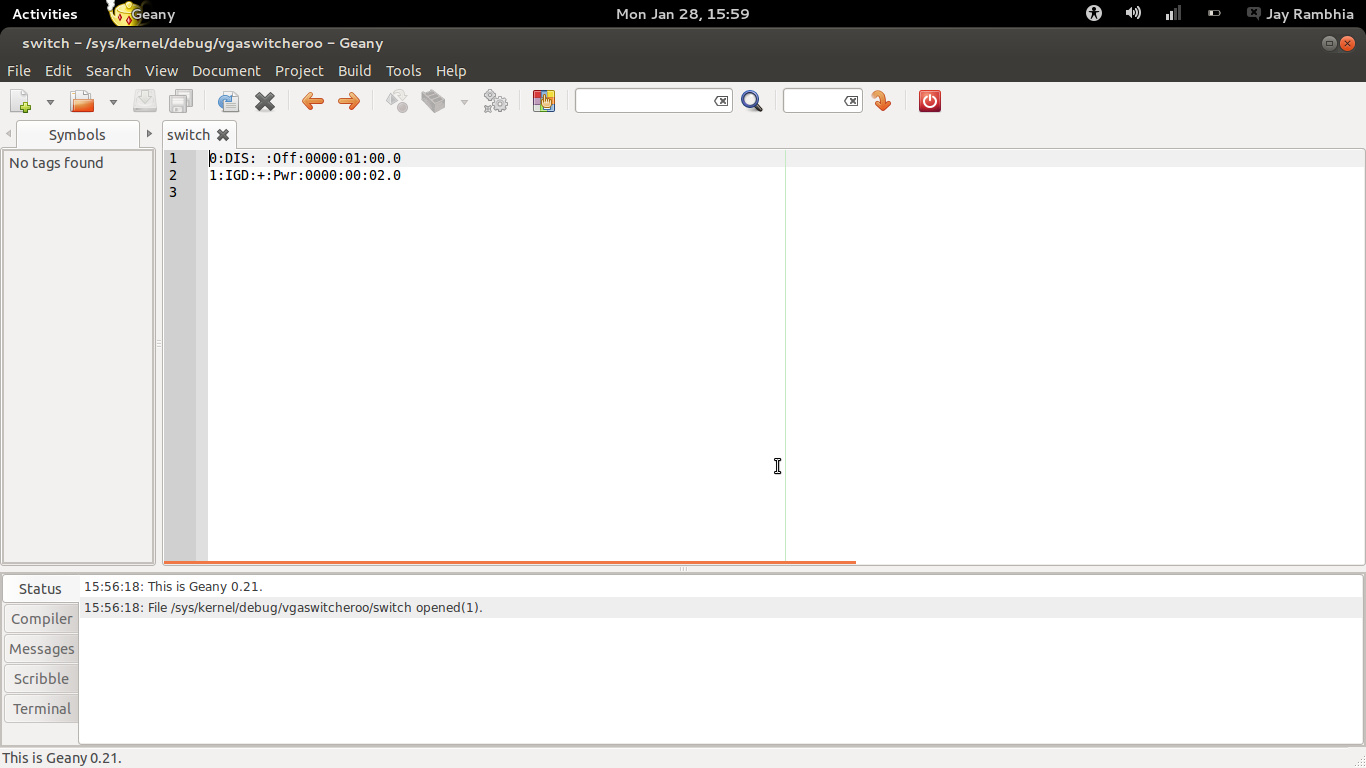This screenshot has height=768, width=1366.
Task: Clear the search field text
Action: pyautogui.click(x=721, y=101)
